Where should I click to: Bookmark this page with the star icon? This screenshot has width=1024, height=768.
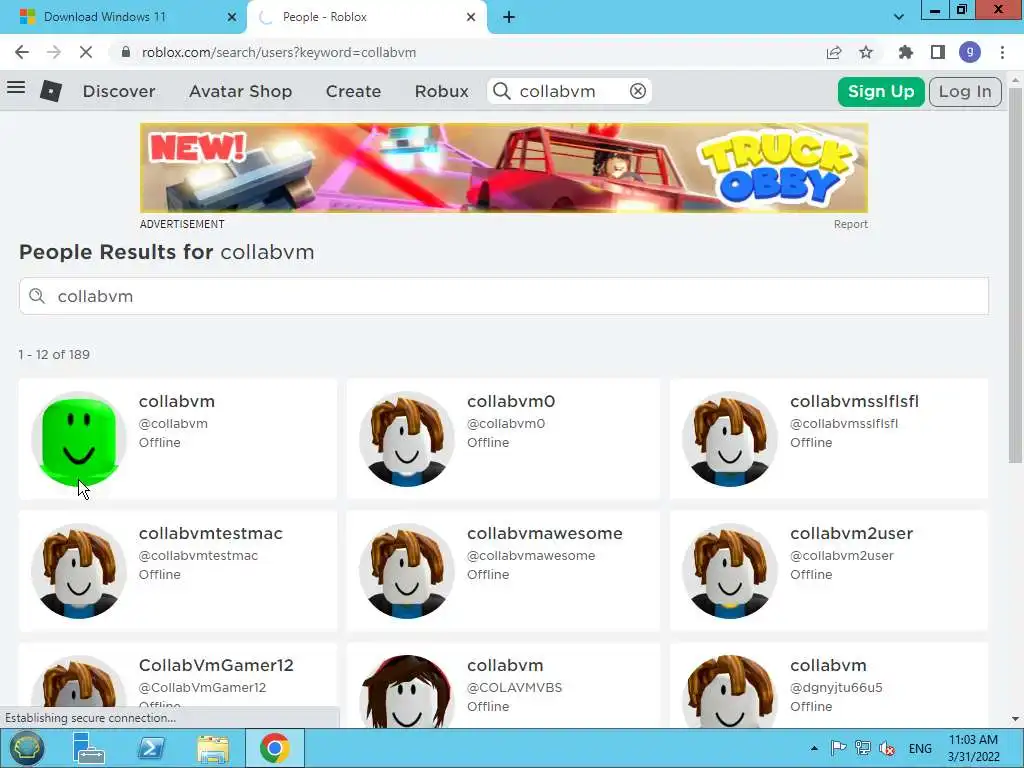point(866,52)
